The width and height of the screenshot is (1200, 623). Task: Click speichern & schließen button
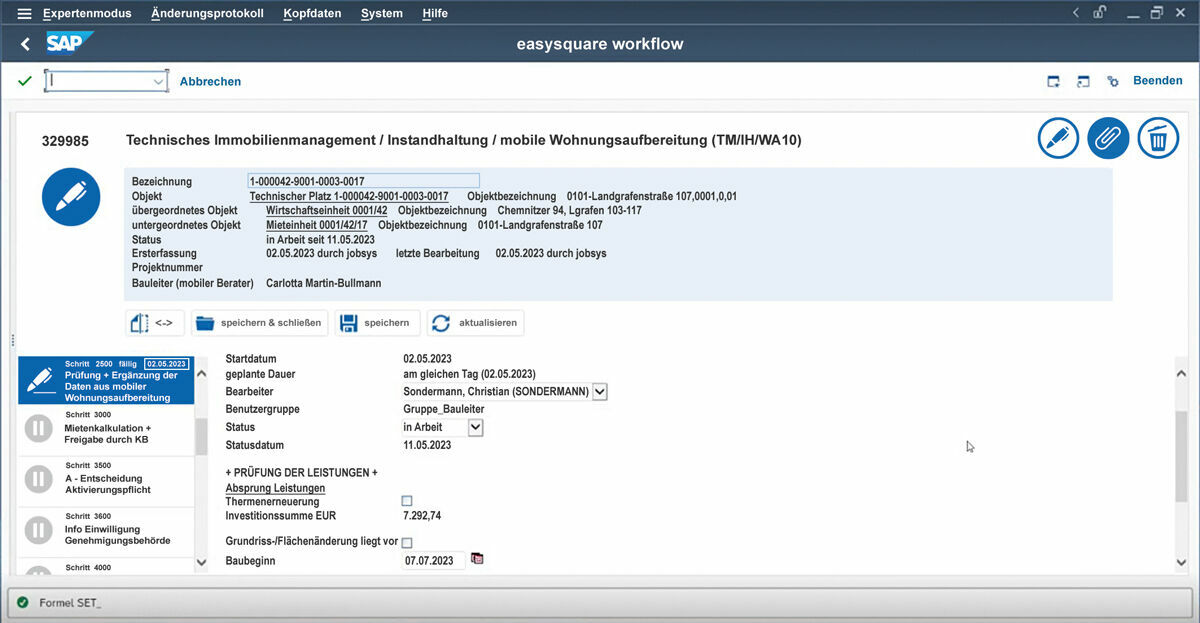[259, 323]
